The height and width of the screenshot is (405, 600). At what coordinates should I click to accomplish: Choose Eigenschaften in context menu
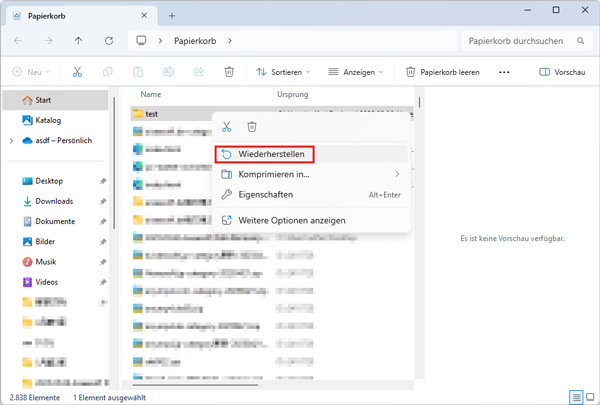[265, 194]
